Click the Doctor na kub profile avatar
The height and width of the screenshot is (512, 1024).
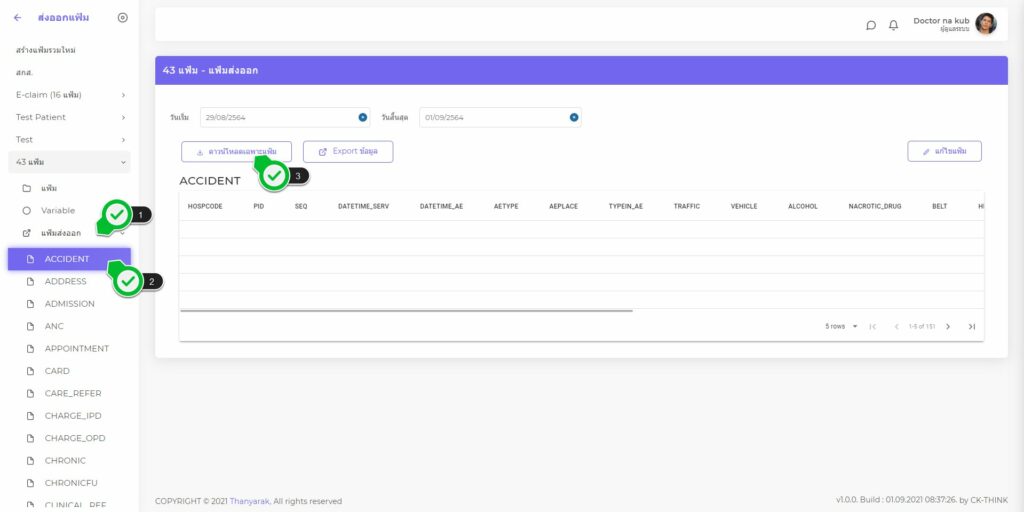[x=985, y=24]
